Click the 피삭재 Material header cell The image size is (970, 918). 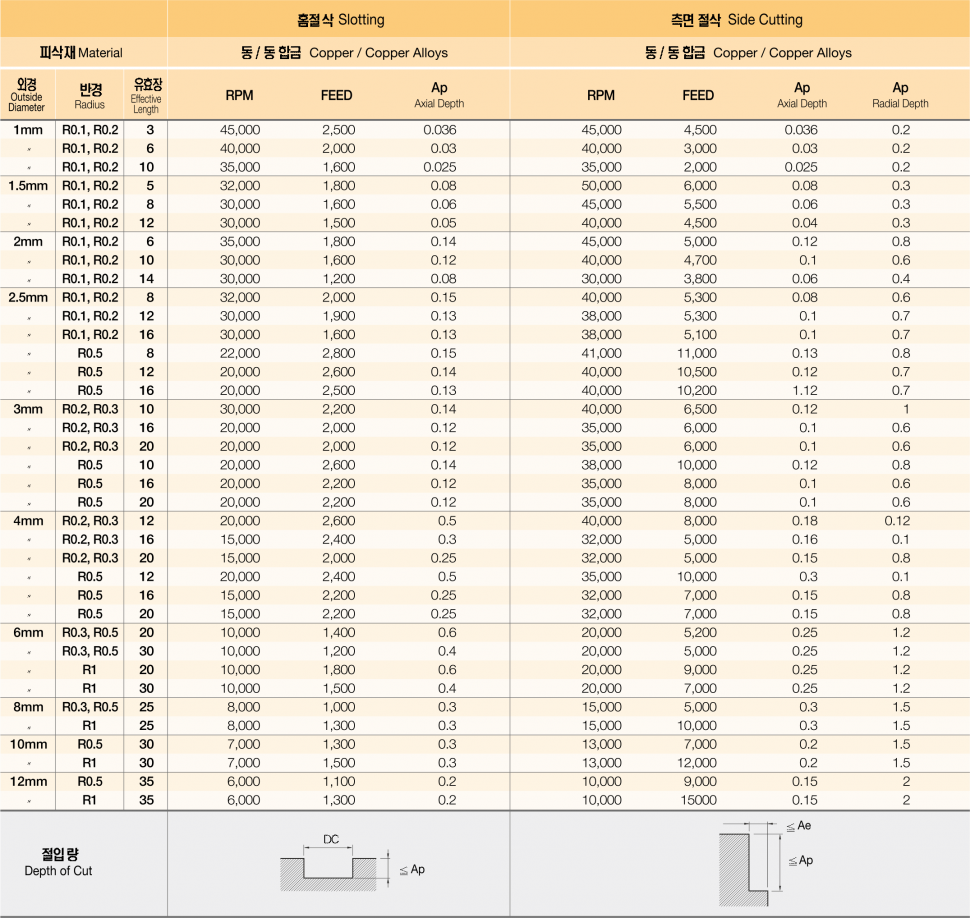tap(82, 52)
